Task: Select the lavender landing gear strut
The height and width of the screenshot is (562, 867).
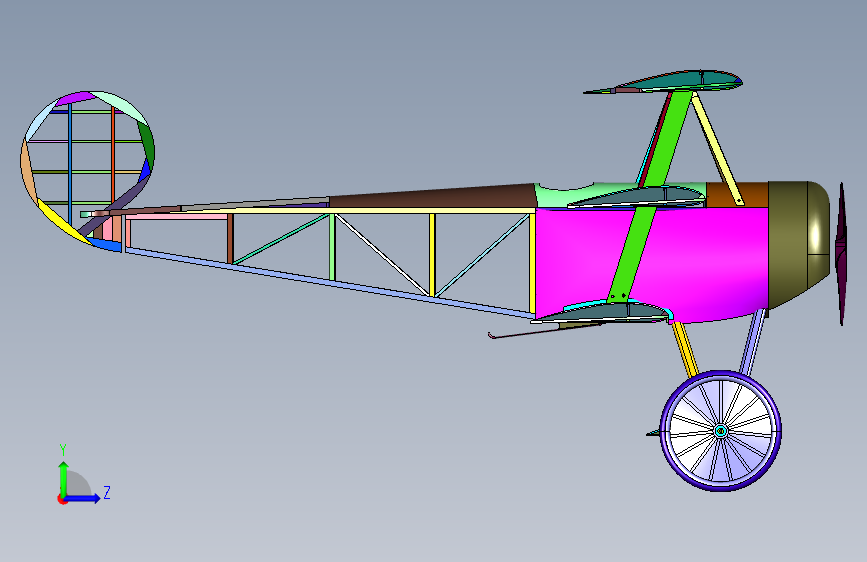Action: point(753,343)
